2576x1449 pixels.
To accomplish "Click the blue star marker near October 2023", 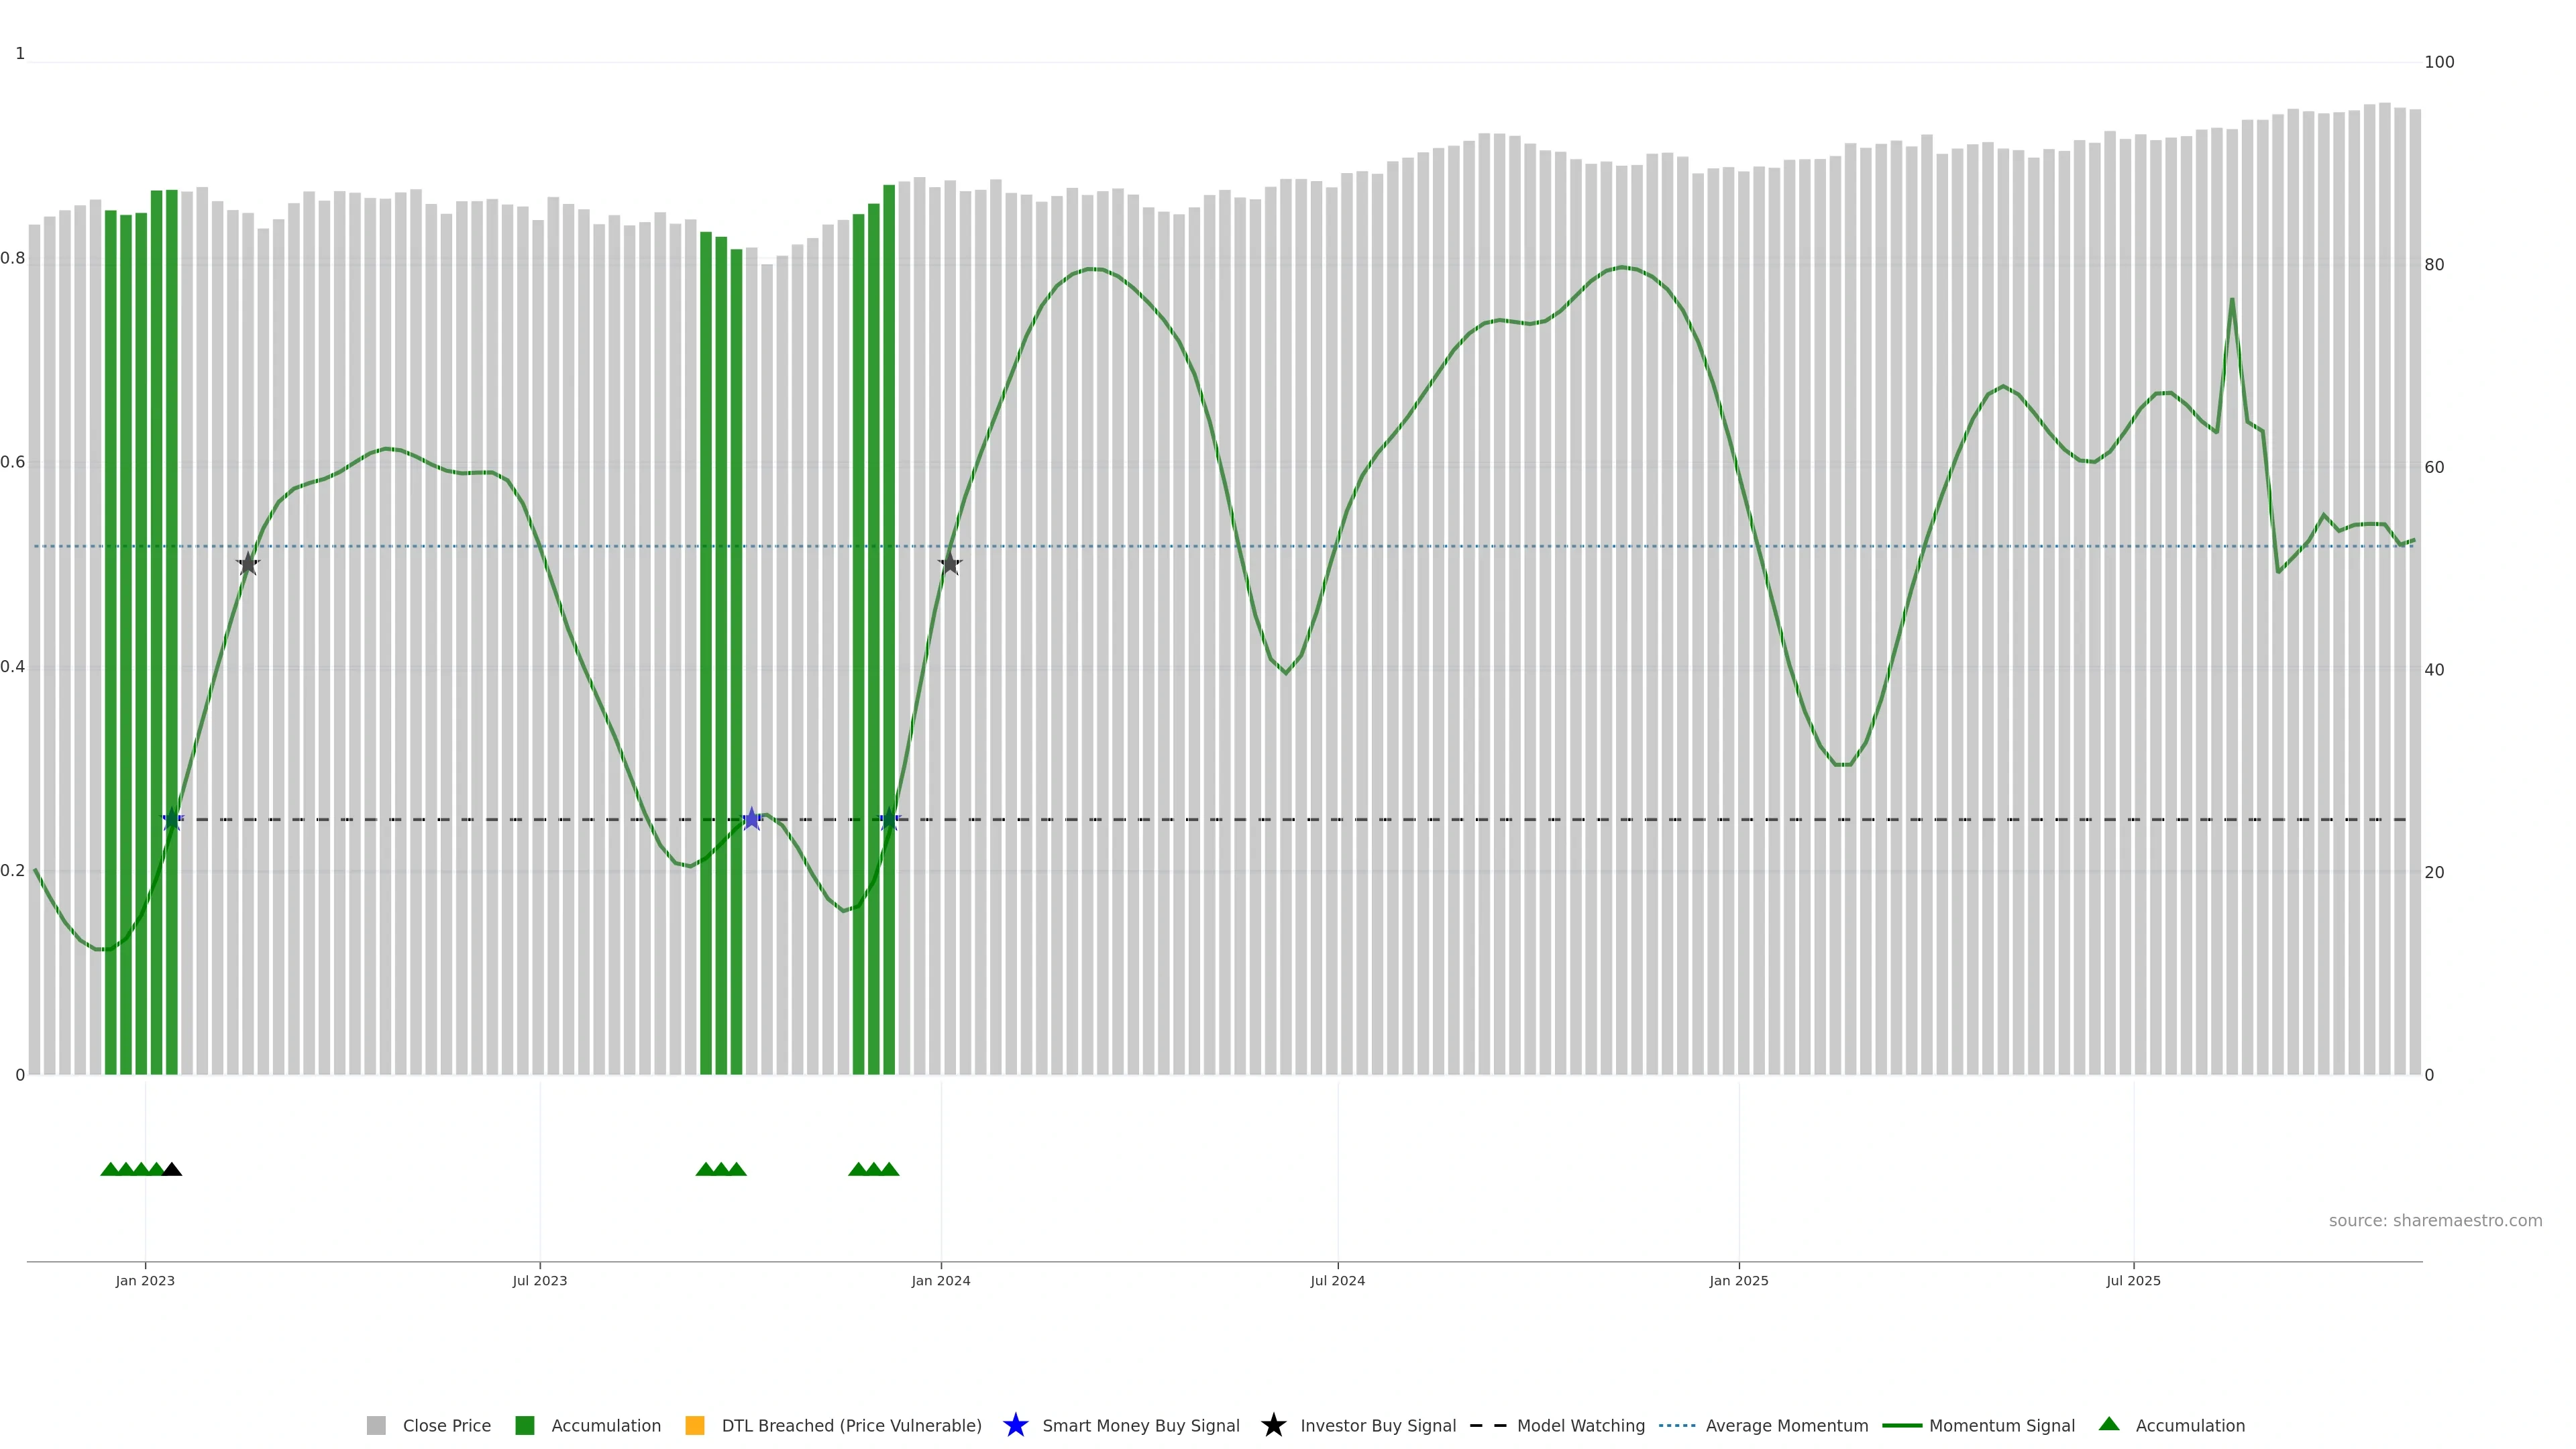I will click(752, 820).
